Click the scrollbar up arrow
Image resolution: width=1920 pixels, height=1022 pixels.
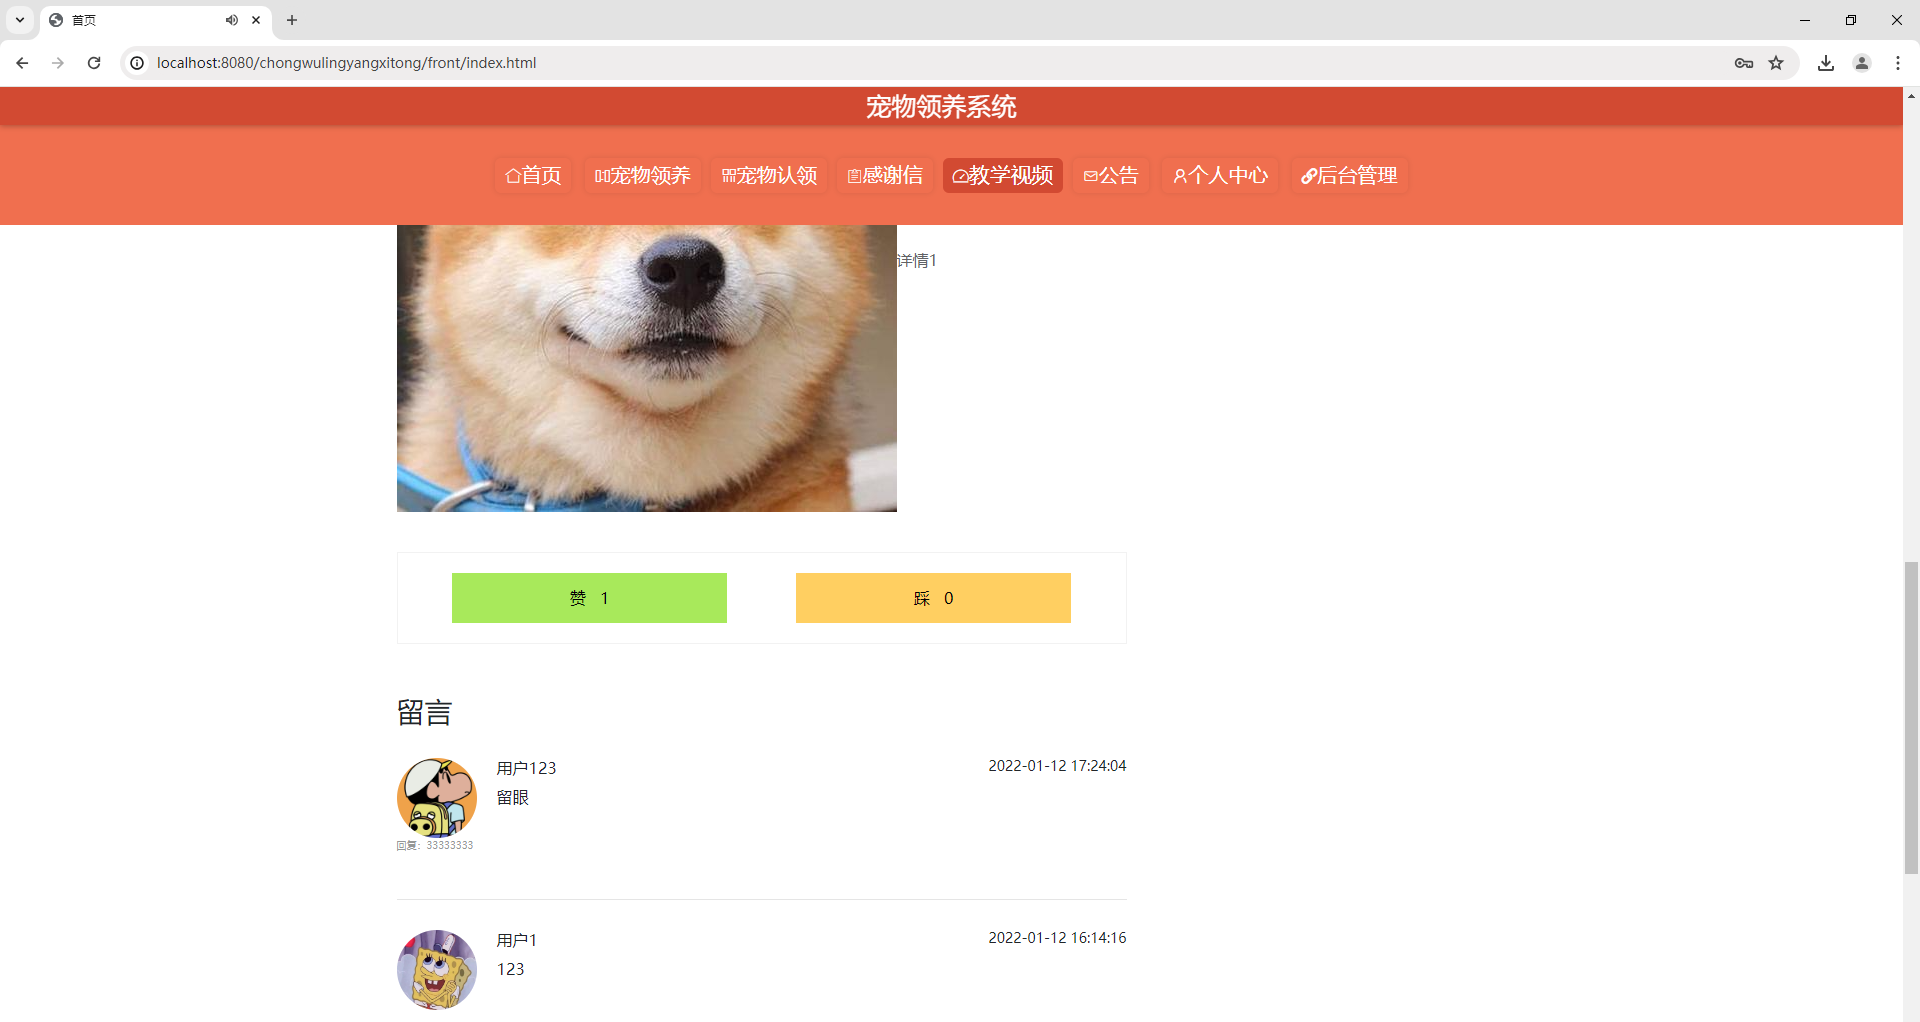coord(1911,96)
